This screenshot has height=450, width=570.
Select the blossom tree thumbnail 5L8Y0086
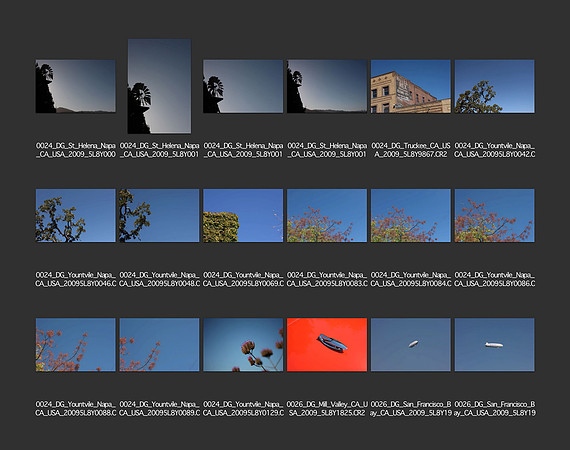[494, 215]
